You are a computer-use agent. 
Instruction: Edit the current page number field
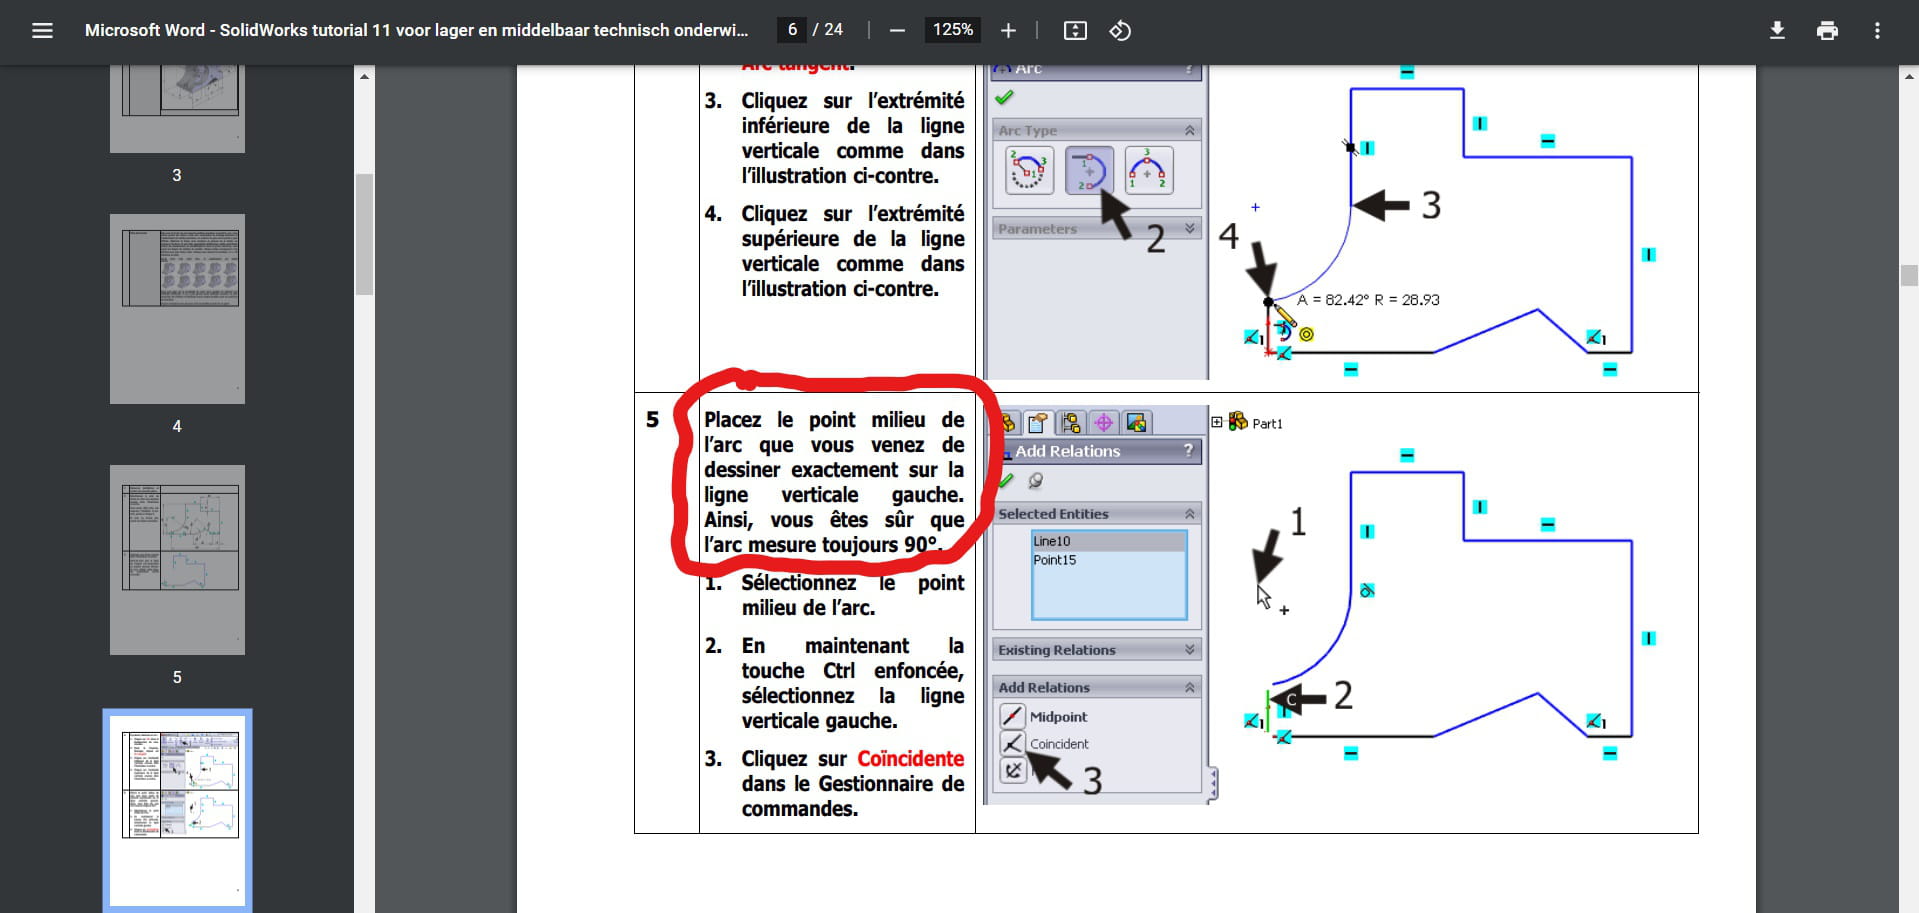[x=792, y=30]
